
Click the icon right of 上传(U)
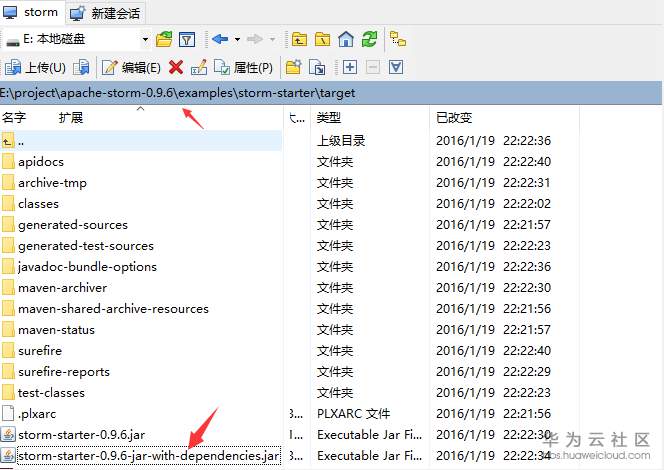tap(81, 67)
